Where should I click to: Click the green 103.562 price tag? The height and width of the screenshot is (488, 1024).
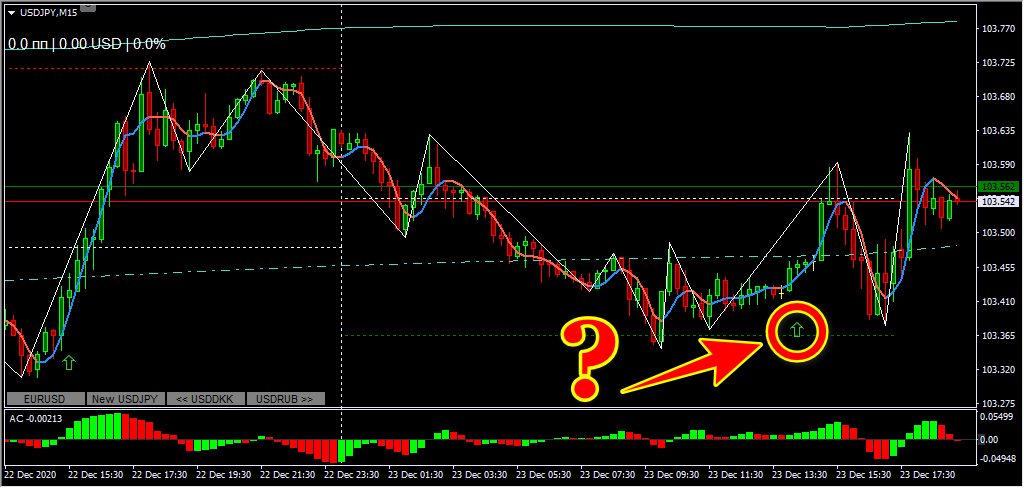click(x=997, y=186)
